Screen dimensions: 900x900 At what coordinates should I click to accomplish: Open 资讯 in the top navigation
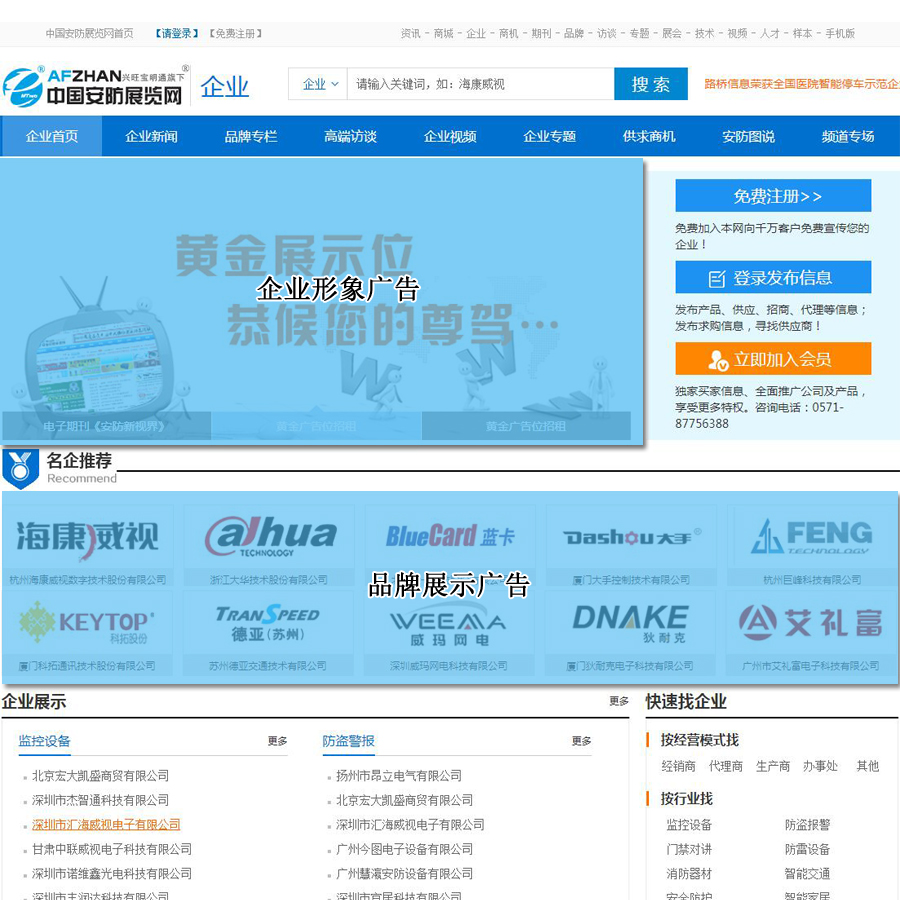click(x=410, y=33)
